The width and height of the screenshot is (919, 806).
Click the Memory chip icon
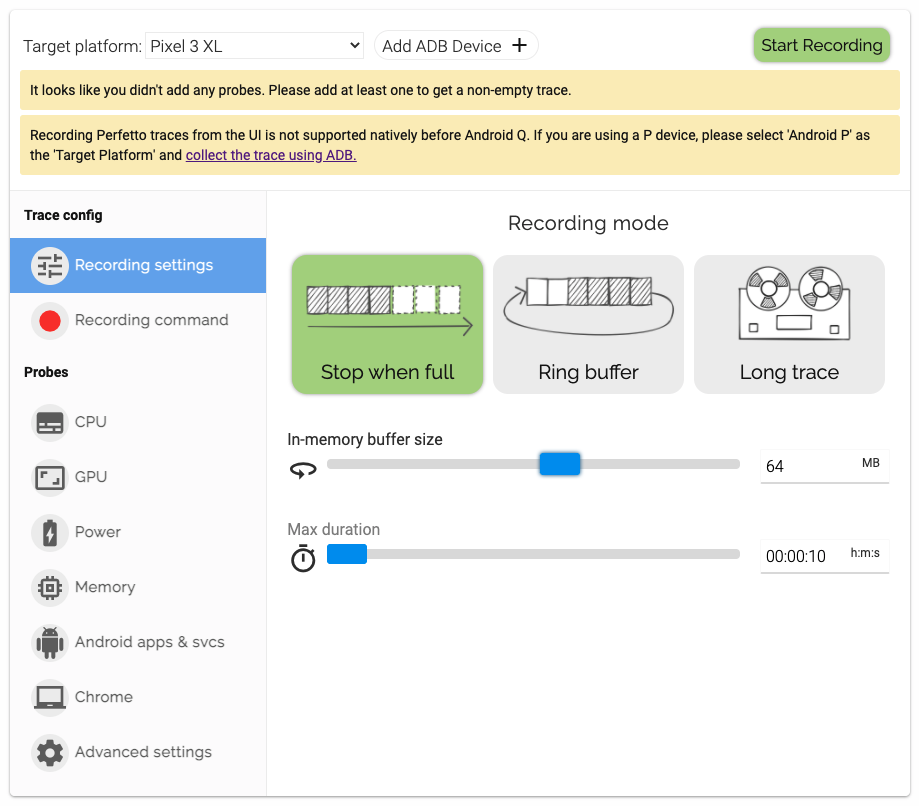[50, 588]
